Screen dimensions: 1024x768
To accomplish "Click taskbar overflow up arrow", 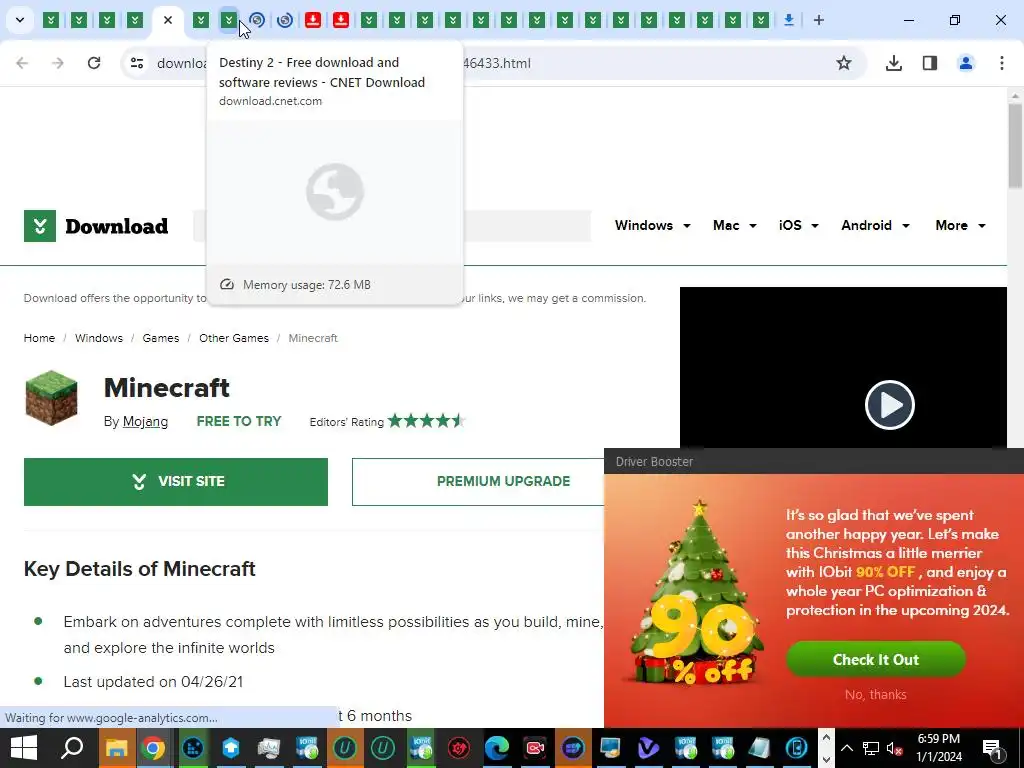I will (x=826, y=738).
